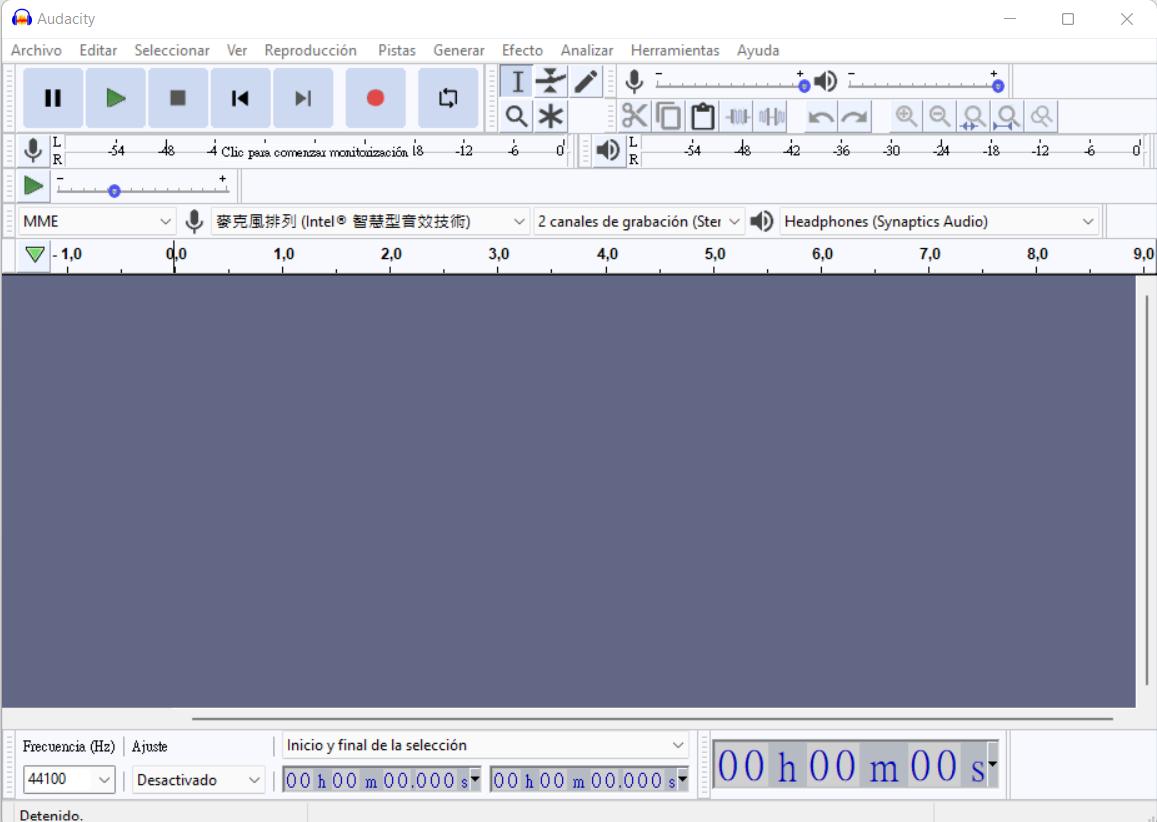Click the recording meter microphone icon

(x=32, y=151)
